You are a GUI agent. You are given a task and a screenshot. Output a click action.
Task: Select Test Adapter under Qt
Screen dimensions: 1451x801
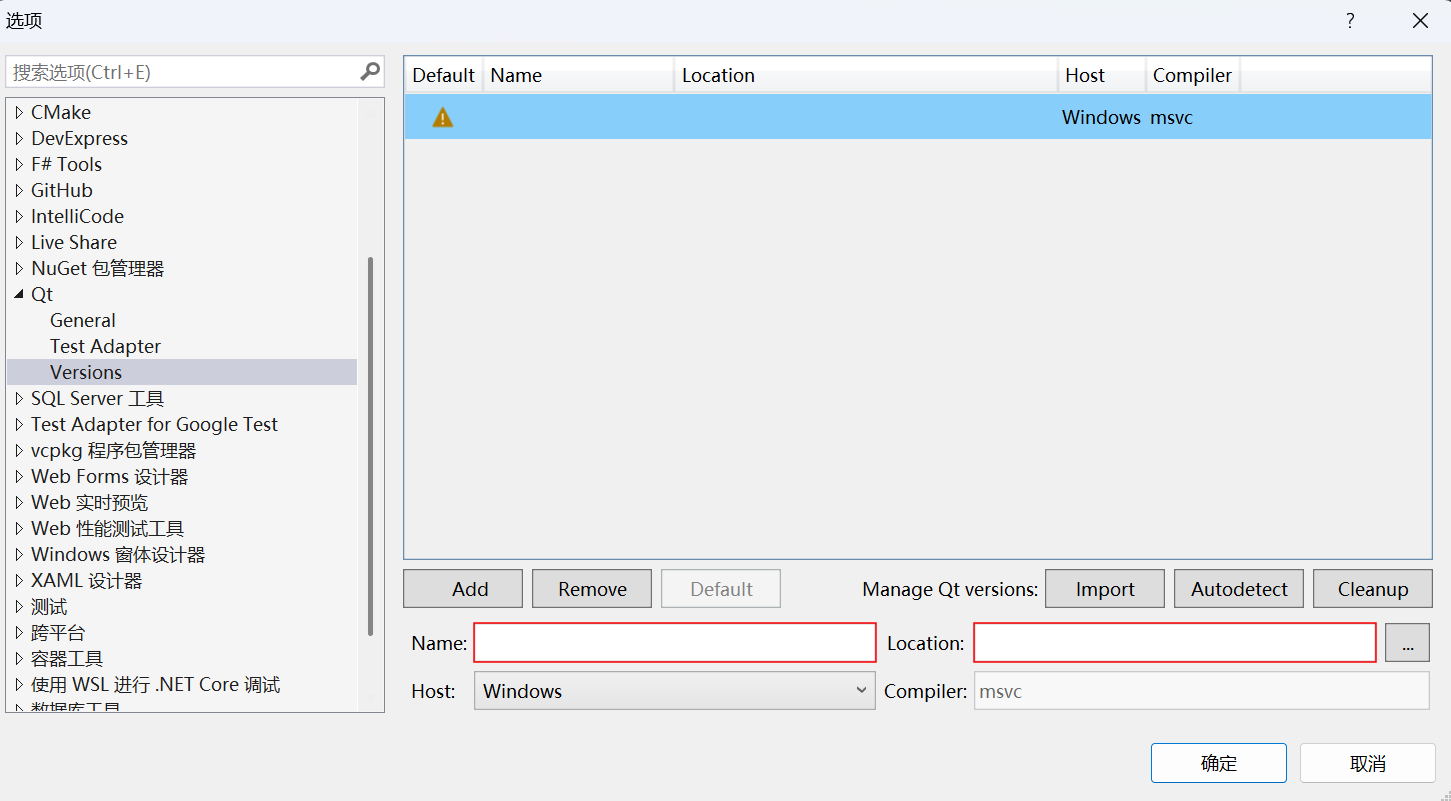point(105,346)
